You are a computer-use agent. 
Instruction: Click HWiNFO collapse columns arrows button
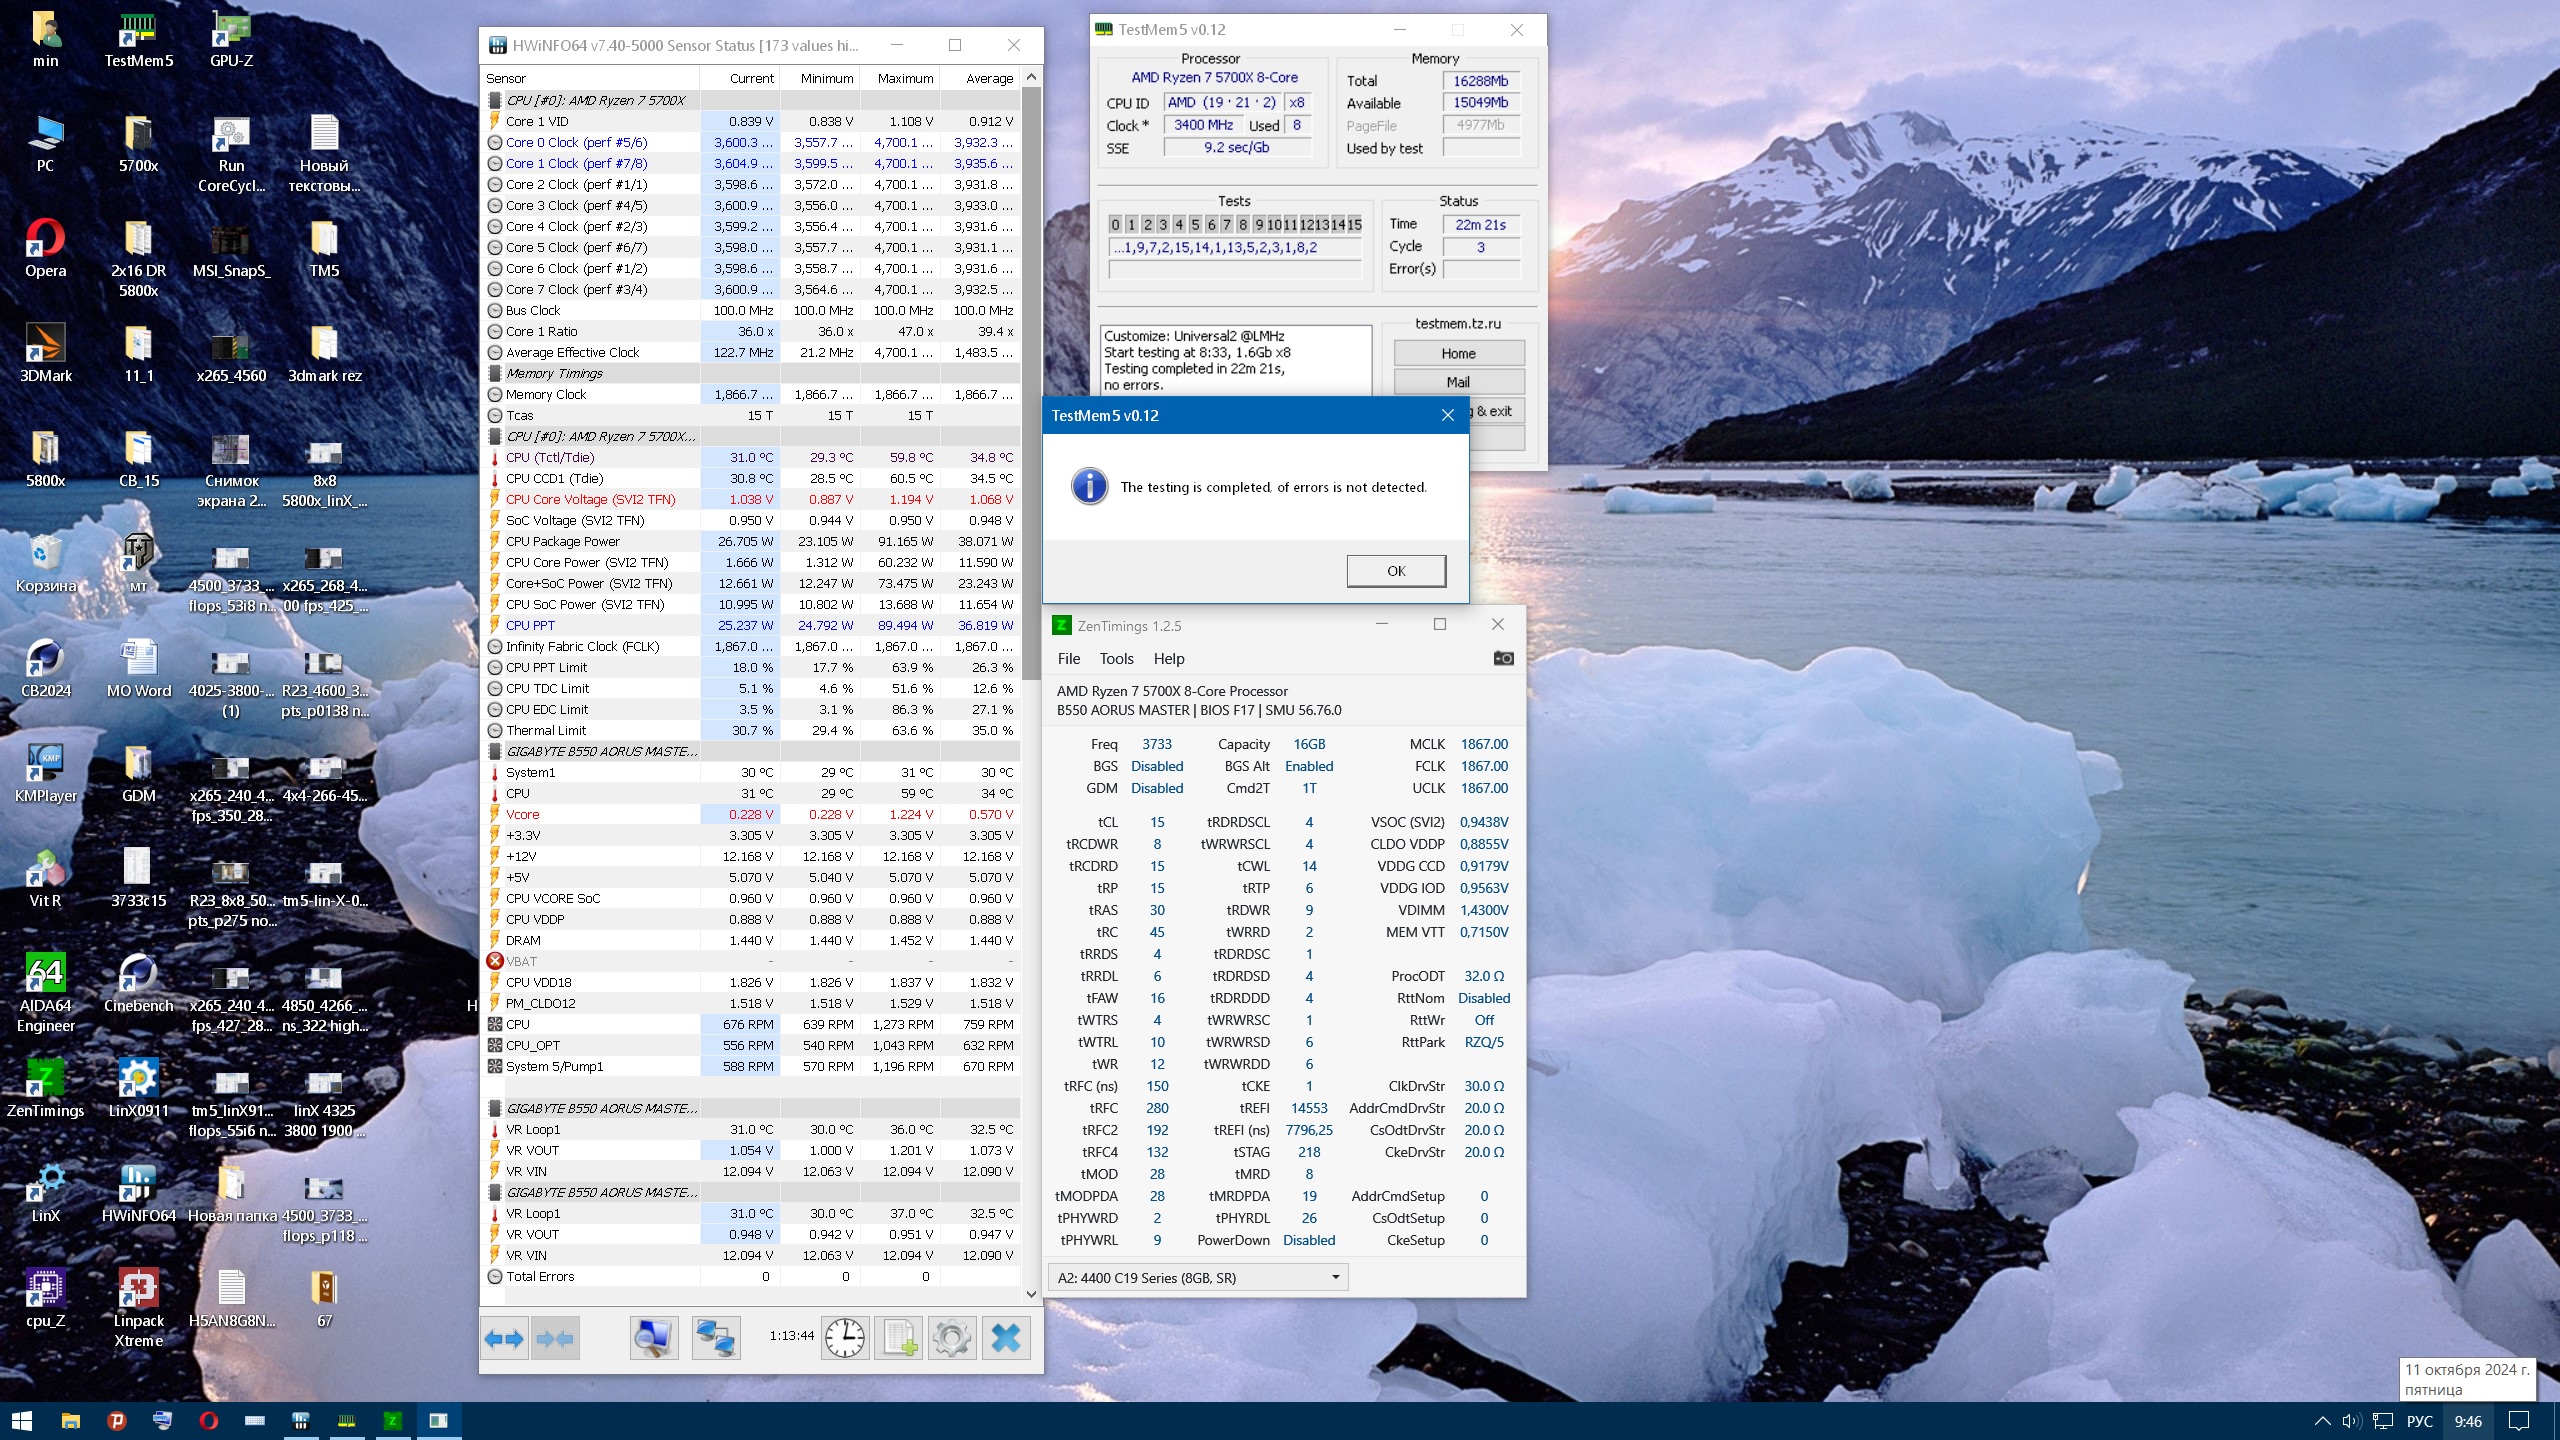[556, 1338]
